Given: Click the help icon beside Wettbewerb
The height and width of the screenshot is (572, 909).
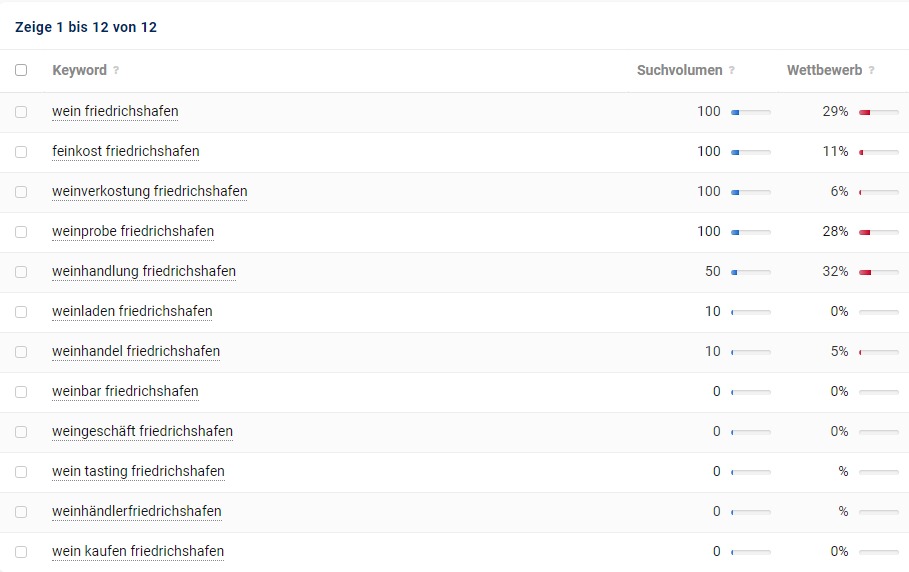Looking at the screenshot, I should 872,71.
